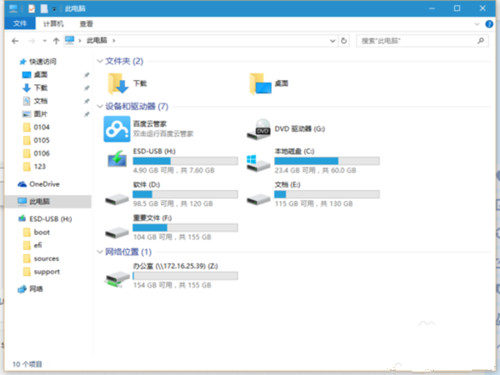The width and height of the screenshot is (500, 375).
Task: Switch to the 计算机 ribbon tab
Action: coord(53,24)
